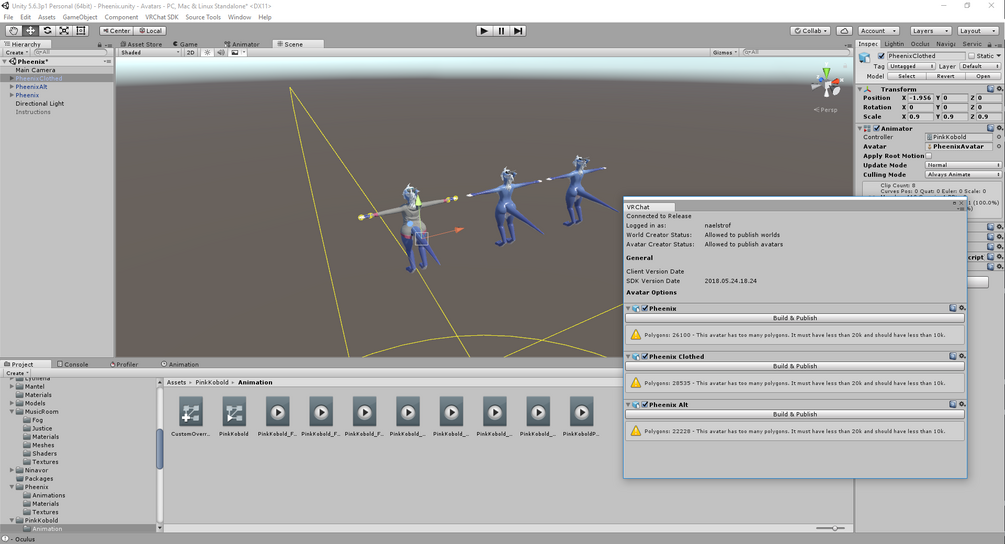Toggle 2D scene view mode

click(x=190, y=53)
